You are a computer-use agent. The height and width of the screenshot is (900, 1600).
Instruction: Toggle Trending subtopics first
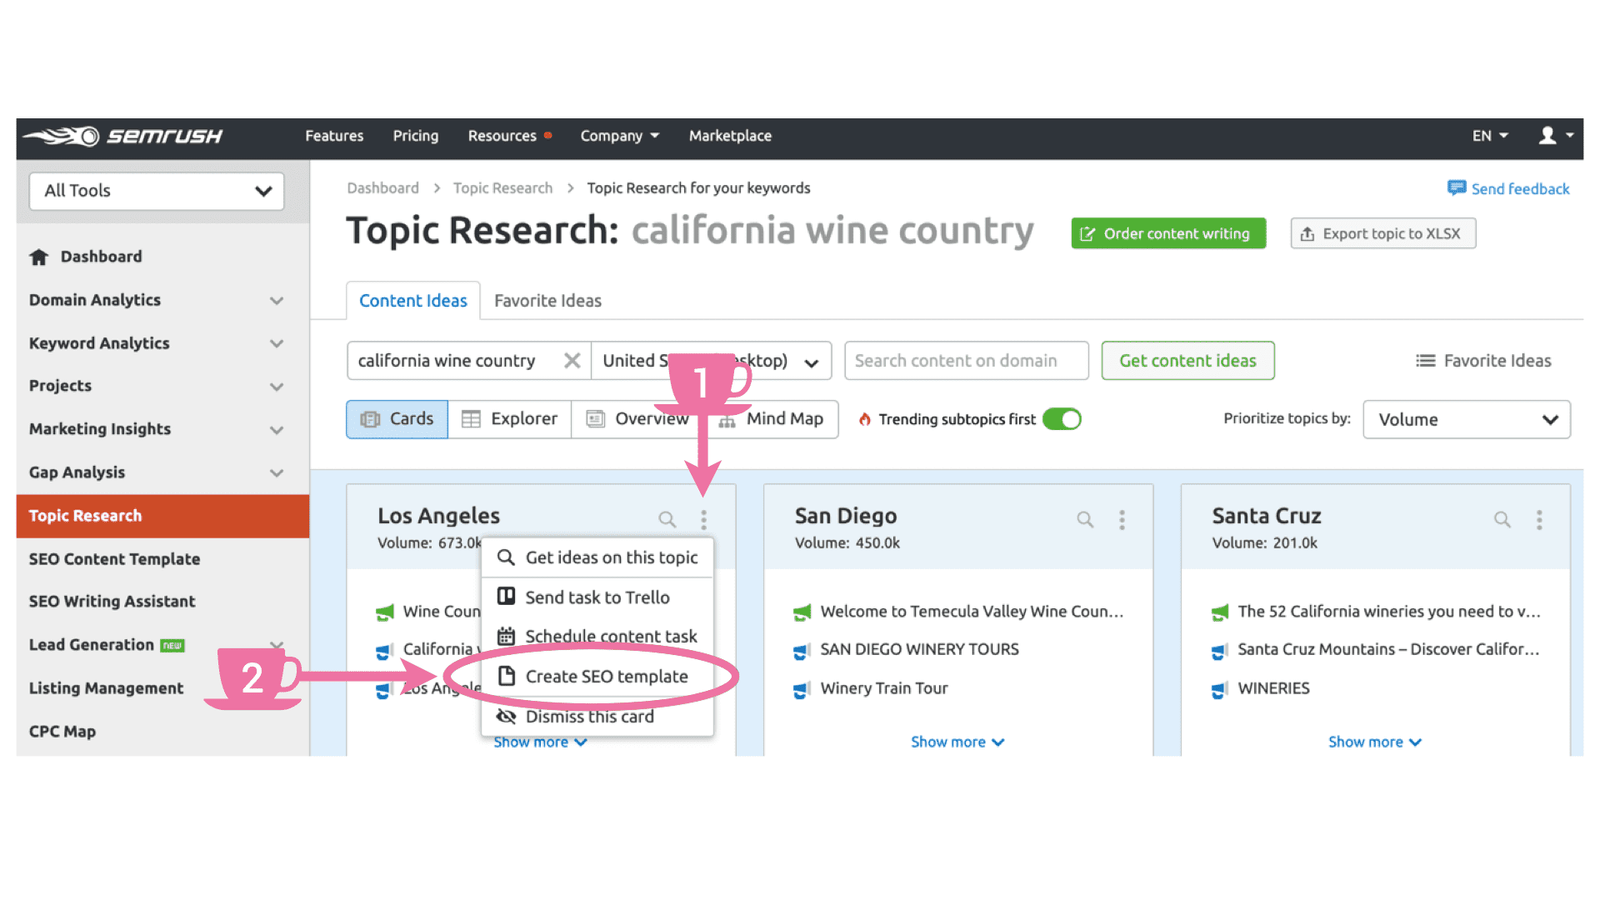(x=1063, y=419)
